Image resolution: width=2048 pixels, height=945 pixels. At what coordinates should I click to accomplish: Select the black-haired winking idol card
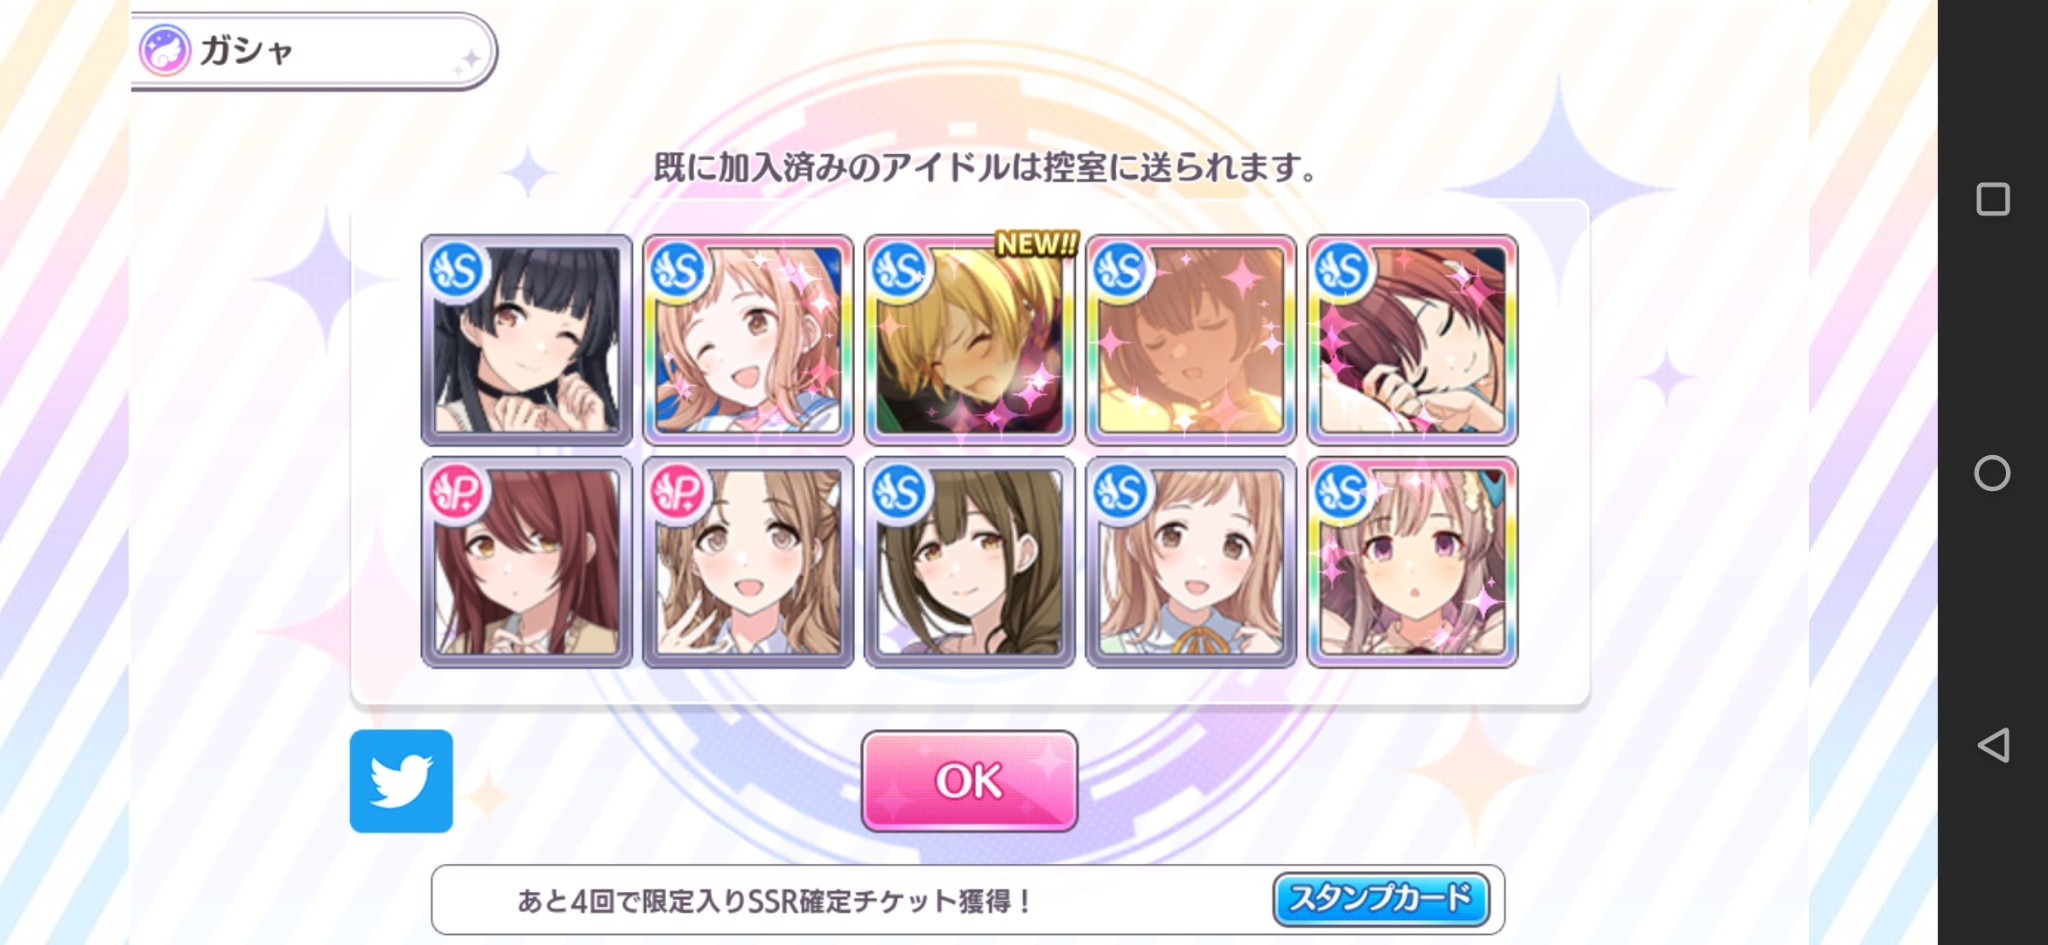pos(527,340)
